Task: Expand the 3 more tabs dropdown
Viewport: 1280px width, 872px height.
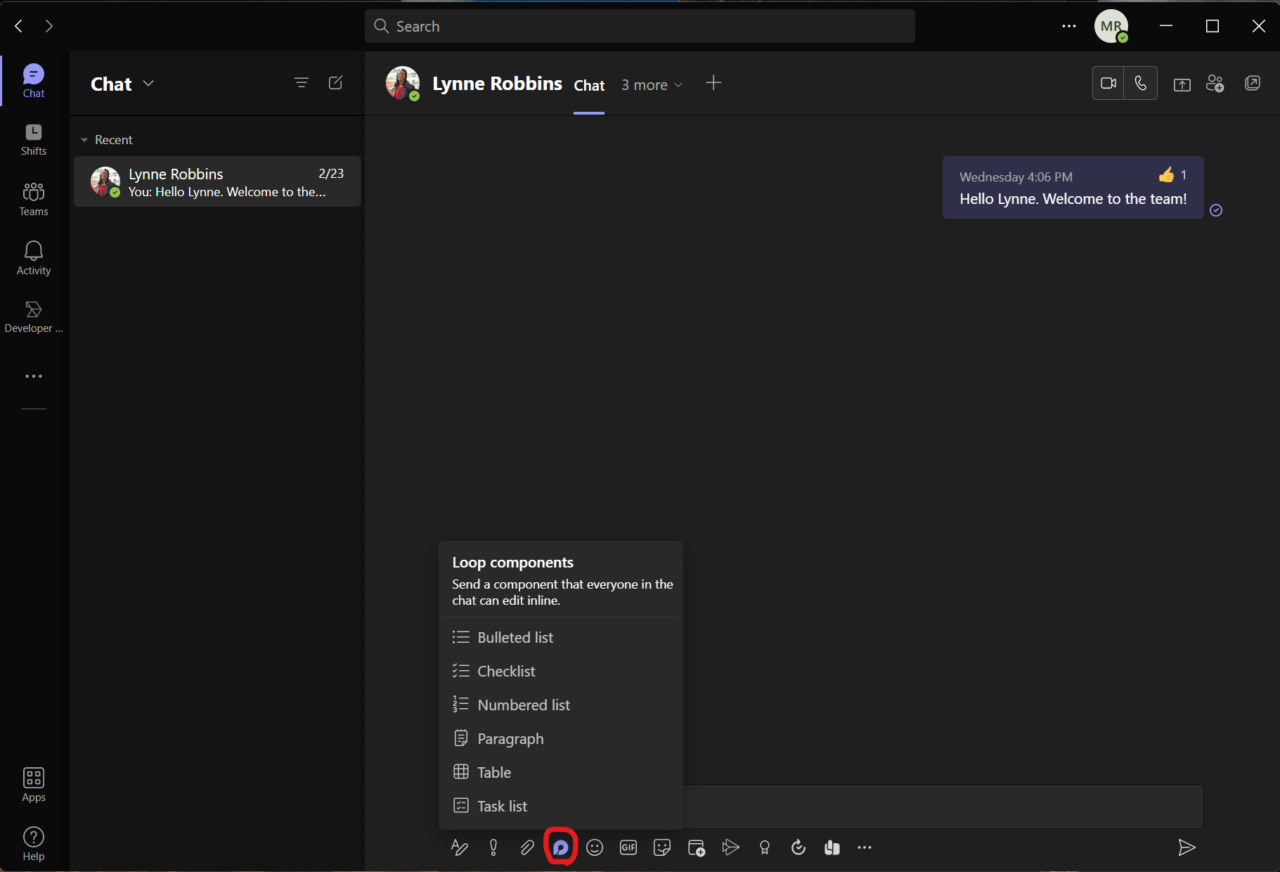Action: [x=652, y=85]
